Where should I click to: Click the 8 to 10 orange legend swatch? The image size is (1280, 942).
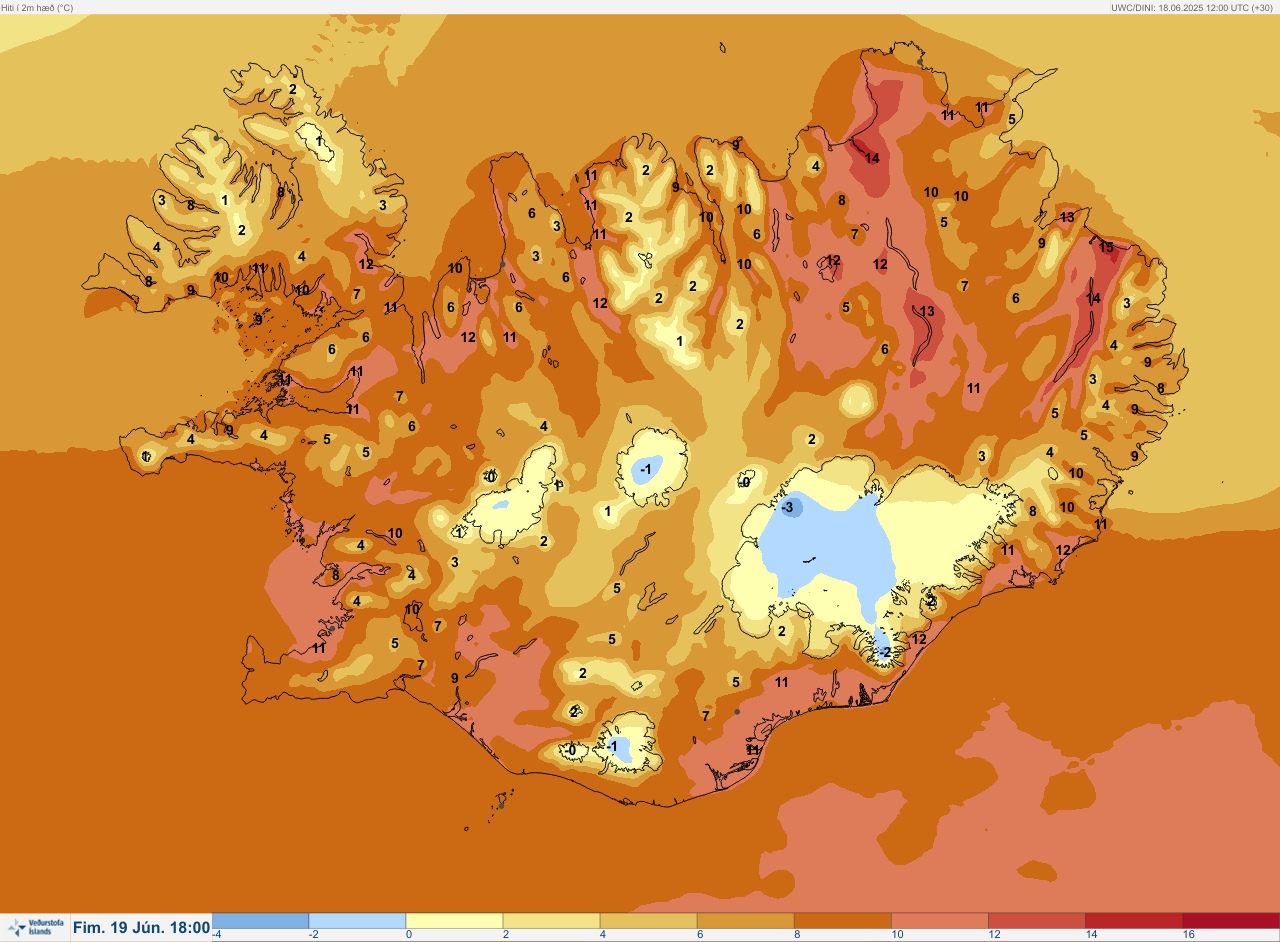point(842,920)
